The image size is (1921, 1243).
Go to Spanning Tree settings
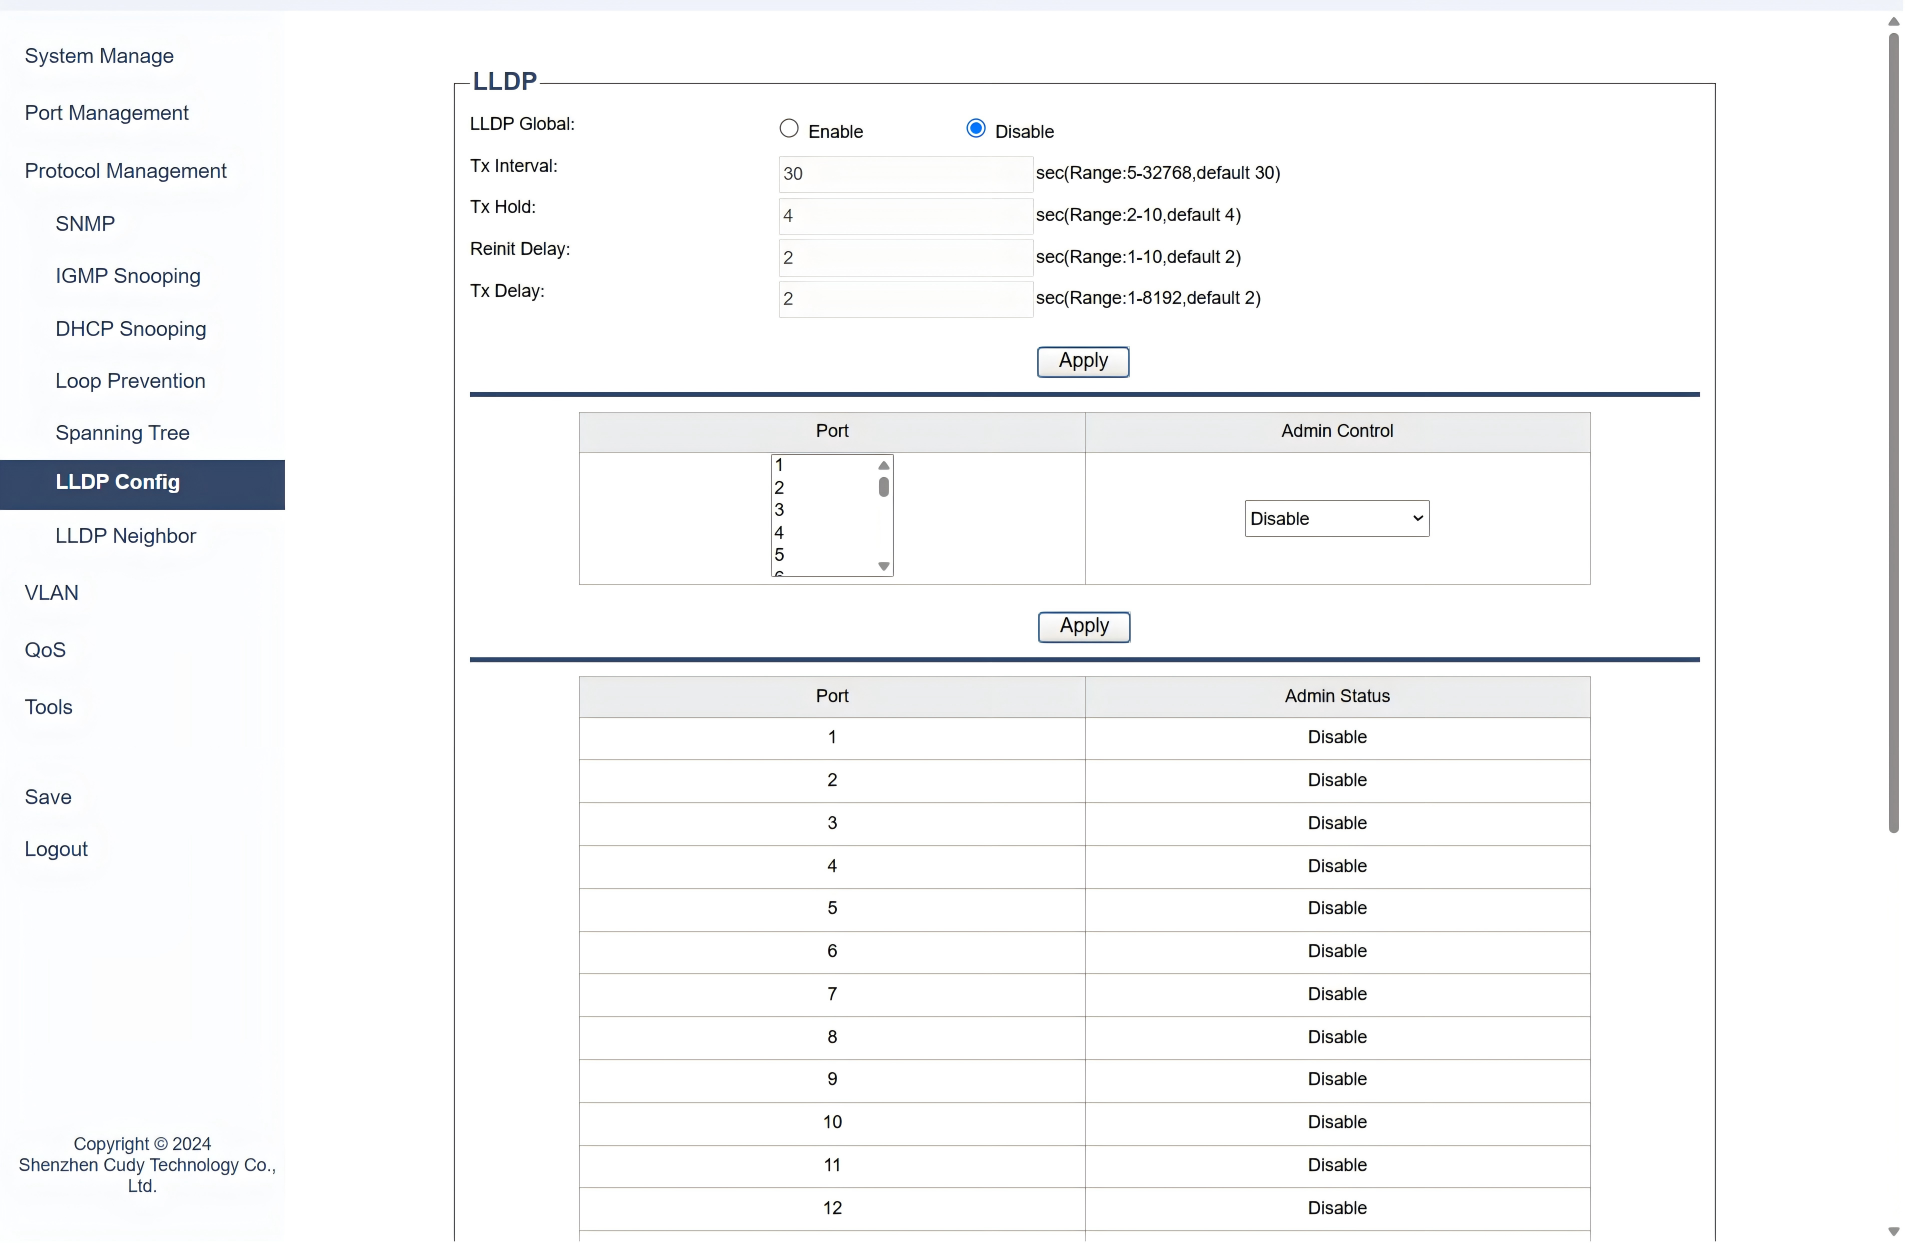[122, 433]
